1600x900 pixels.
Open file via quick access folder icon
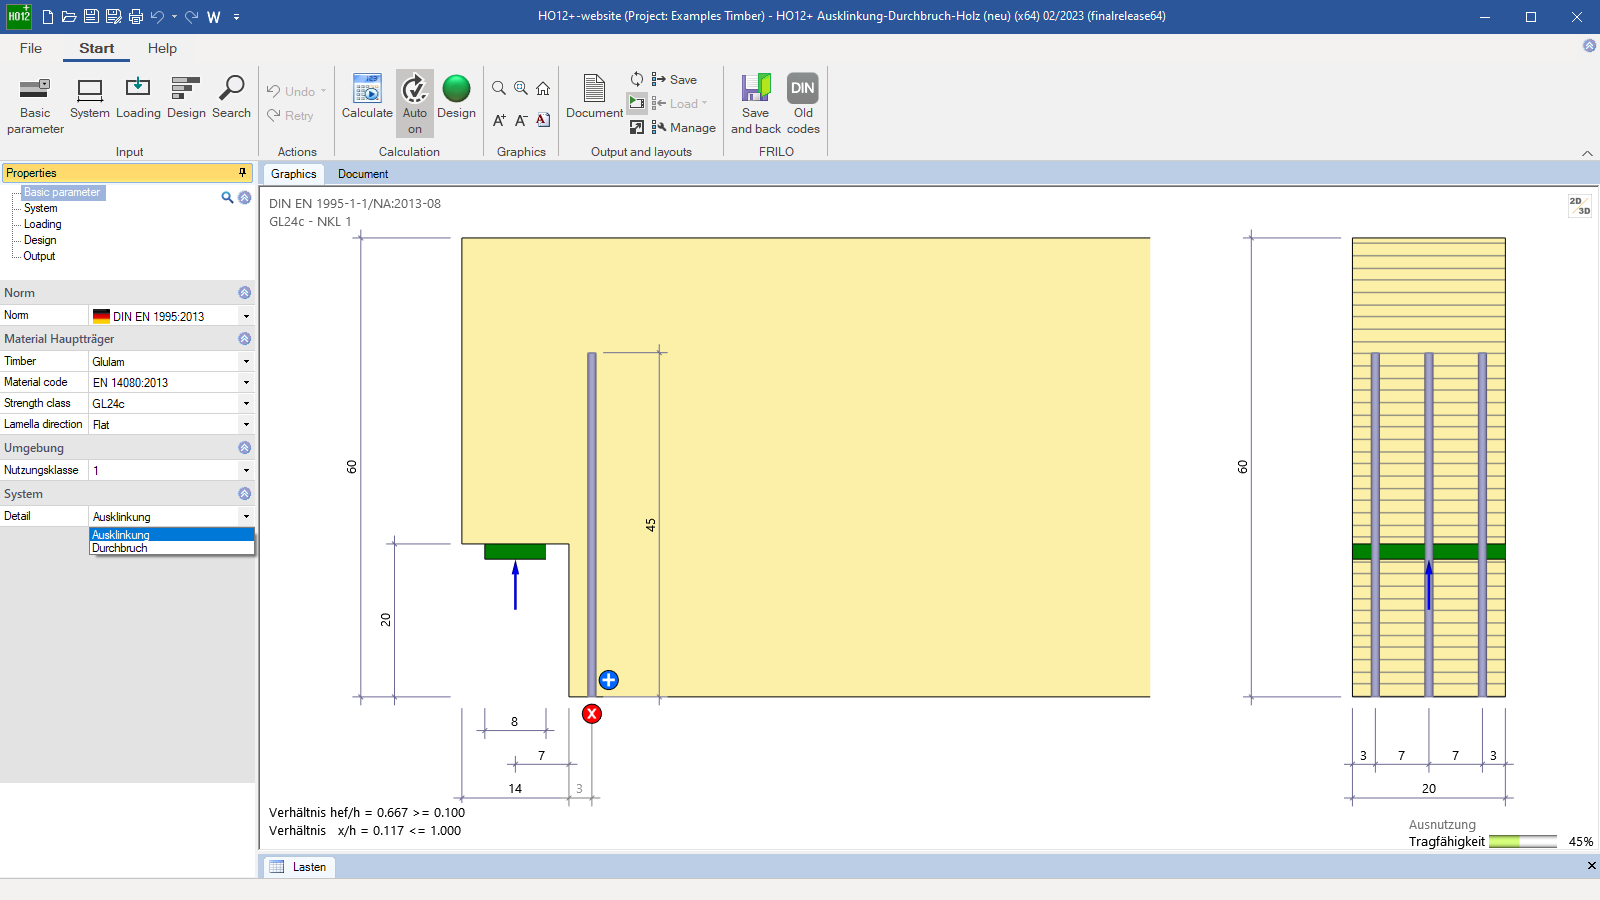pyautogui.click(x=69, y=17)
